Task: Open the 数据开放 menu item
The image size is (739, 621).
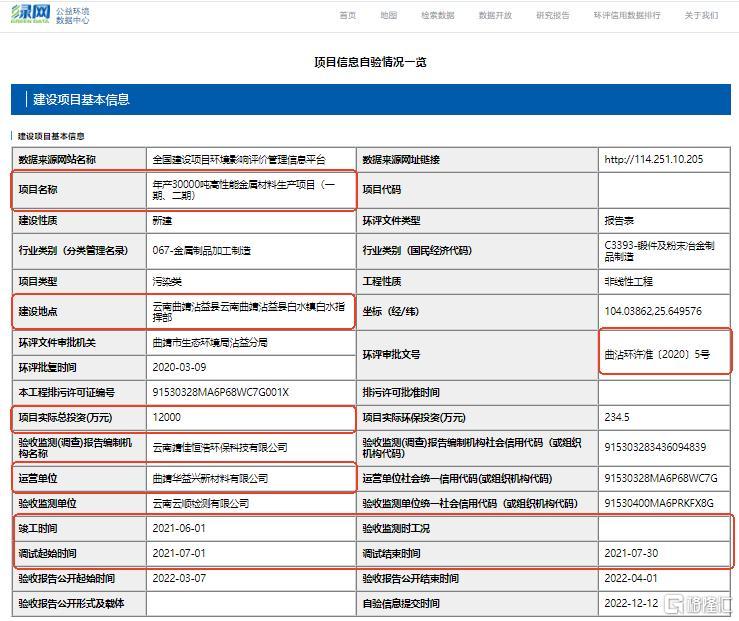Action: click(495, 15)
